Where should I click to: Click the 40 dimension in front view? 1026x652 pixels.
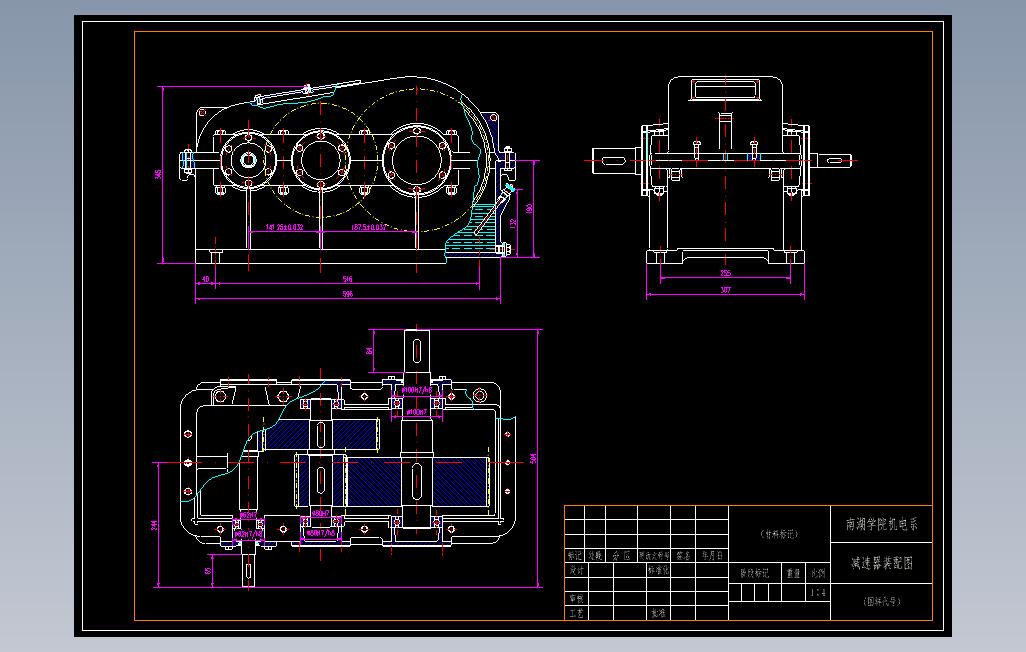tap(205, 280)
